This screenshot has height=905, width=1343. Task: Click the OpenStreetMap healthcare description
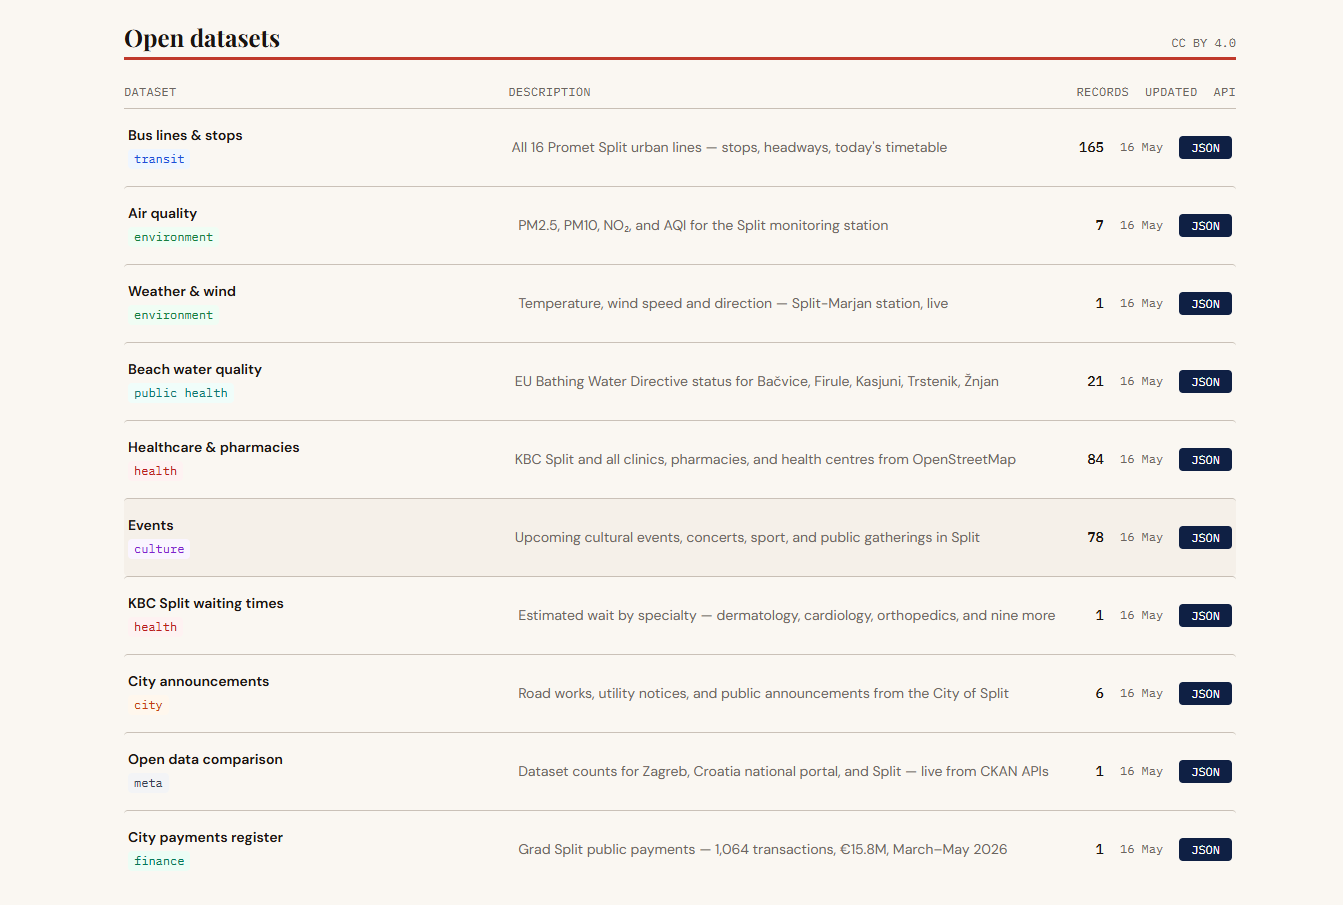point(765,459)
